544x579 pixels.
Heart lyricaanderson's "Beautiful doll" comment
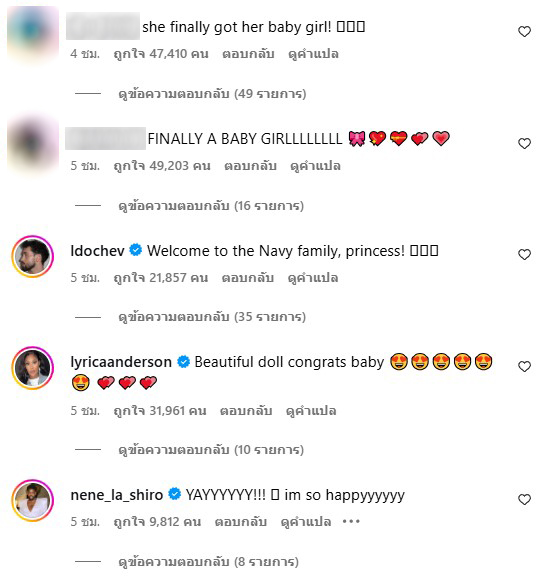coord(524,366)
